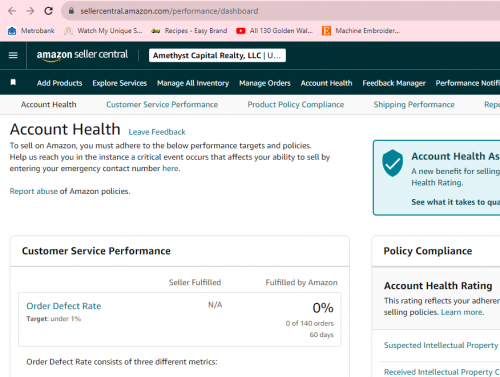
Task: Click the padlock site info icon
Action: [x=71, y=11]
